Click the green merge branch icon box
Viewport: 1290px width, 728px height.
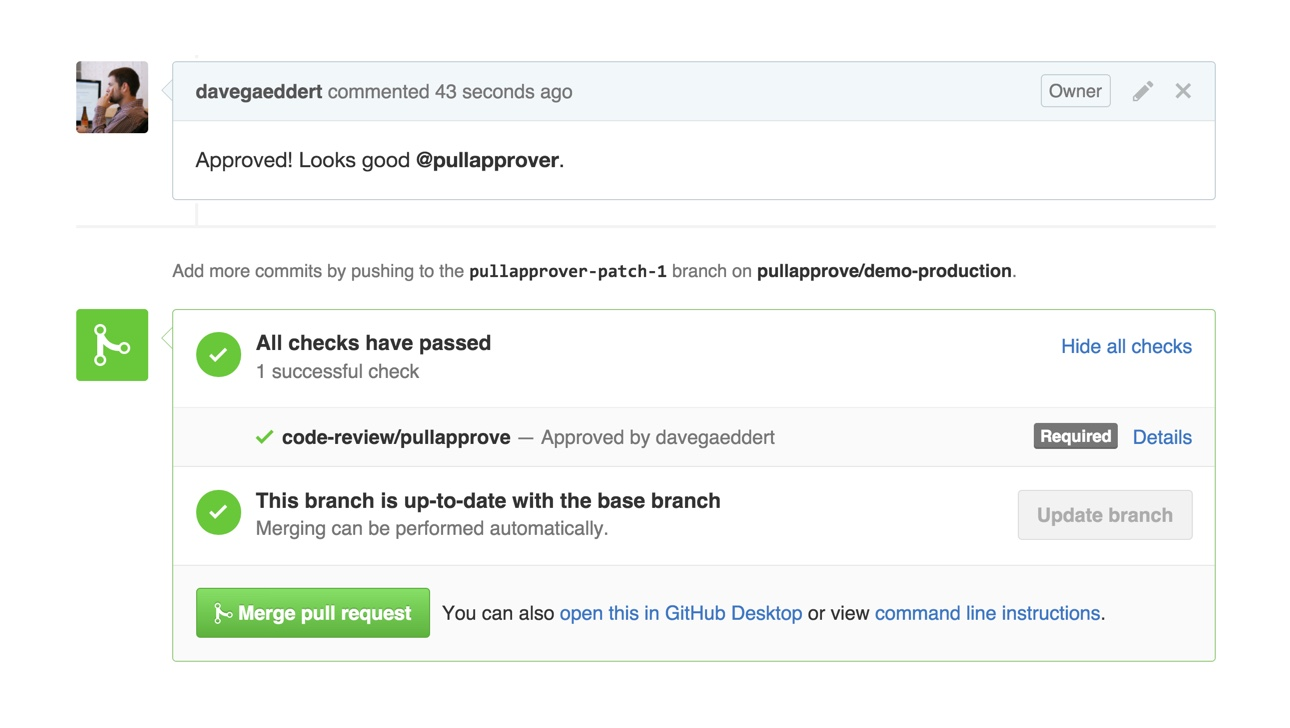(x=112, y=345)
